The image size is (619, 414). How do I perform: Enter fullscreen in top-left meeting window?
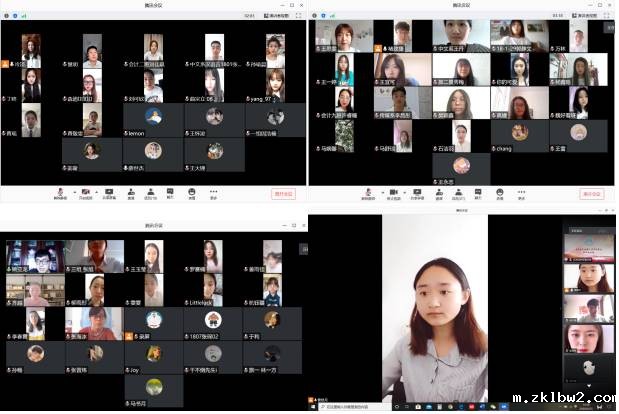point(298,16)
